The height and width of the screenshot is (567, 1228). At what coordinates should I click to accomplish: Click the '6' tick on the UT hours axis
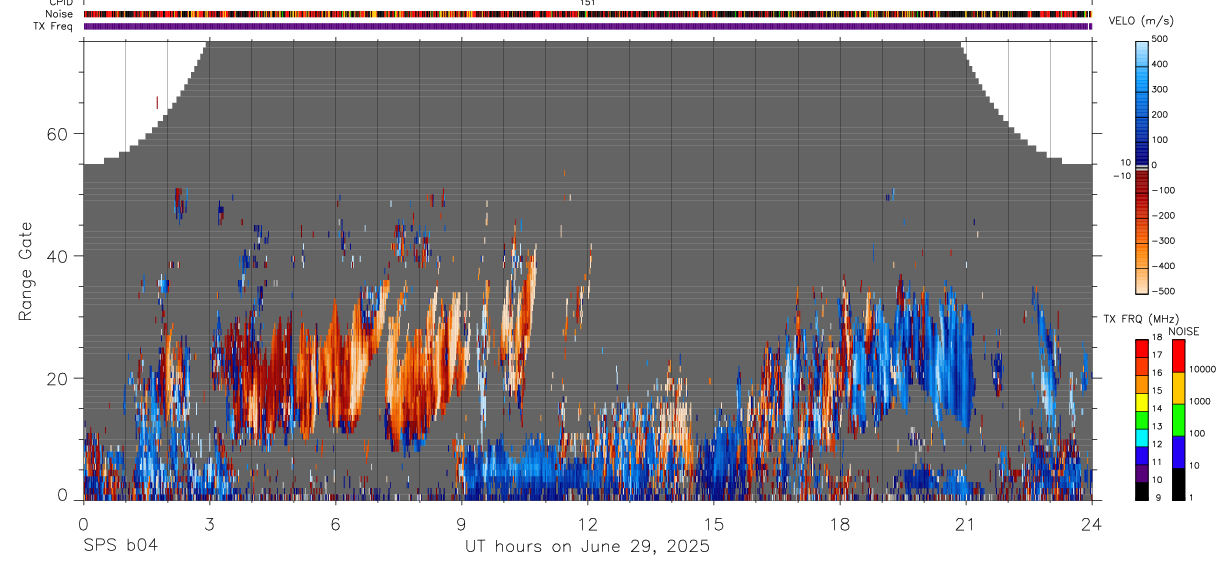pyautogui.click(x=335, y=523)
